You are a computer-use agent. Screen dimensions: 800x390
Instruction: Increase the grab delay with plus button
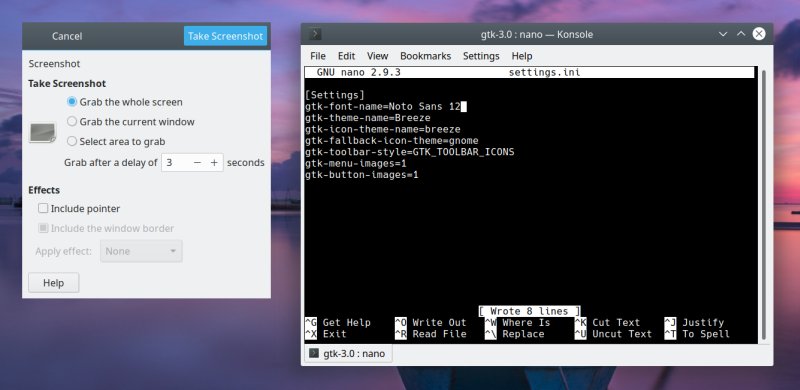click(214, 163)
